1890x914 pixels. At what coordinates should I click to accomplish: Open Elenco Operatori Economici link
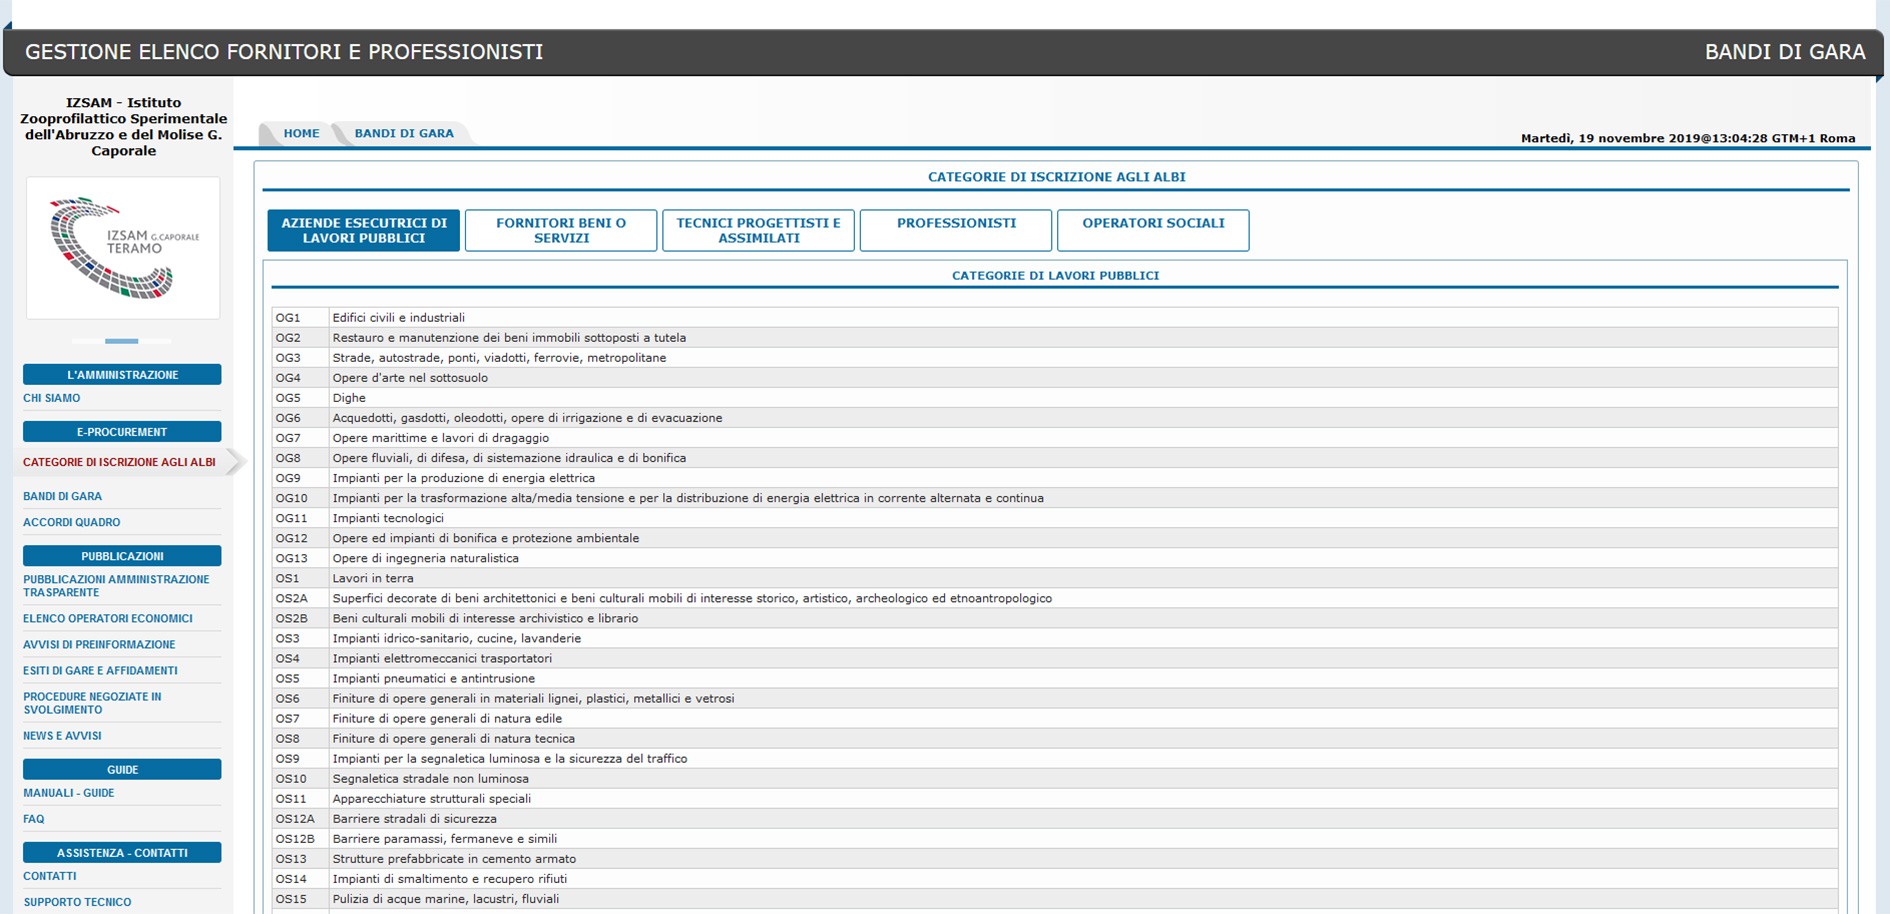(x=108, y=618)
